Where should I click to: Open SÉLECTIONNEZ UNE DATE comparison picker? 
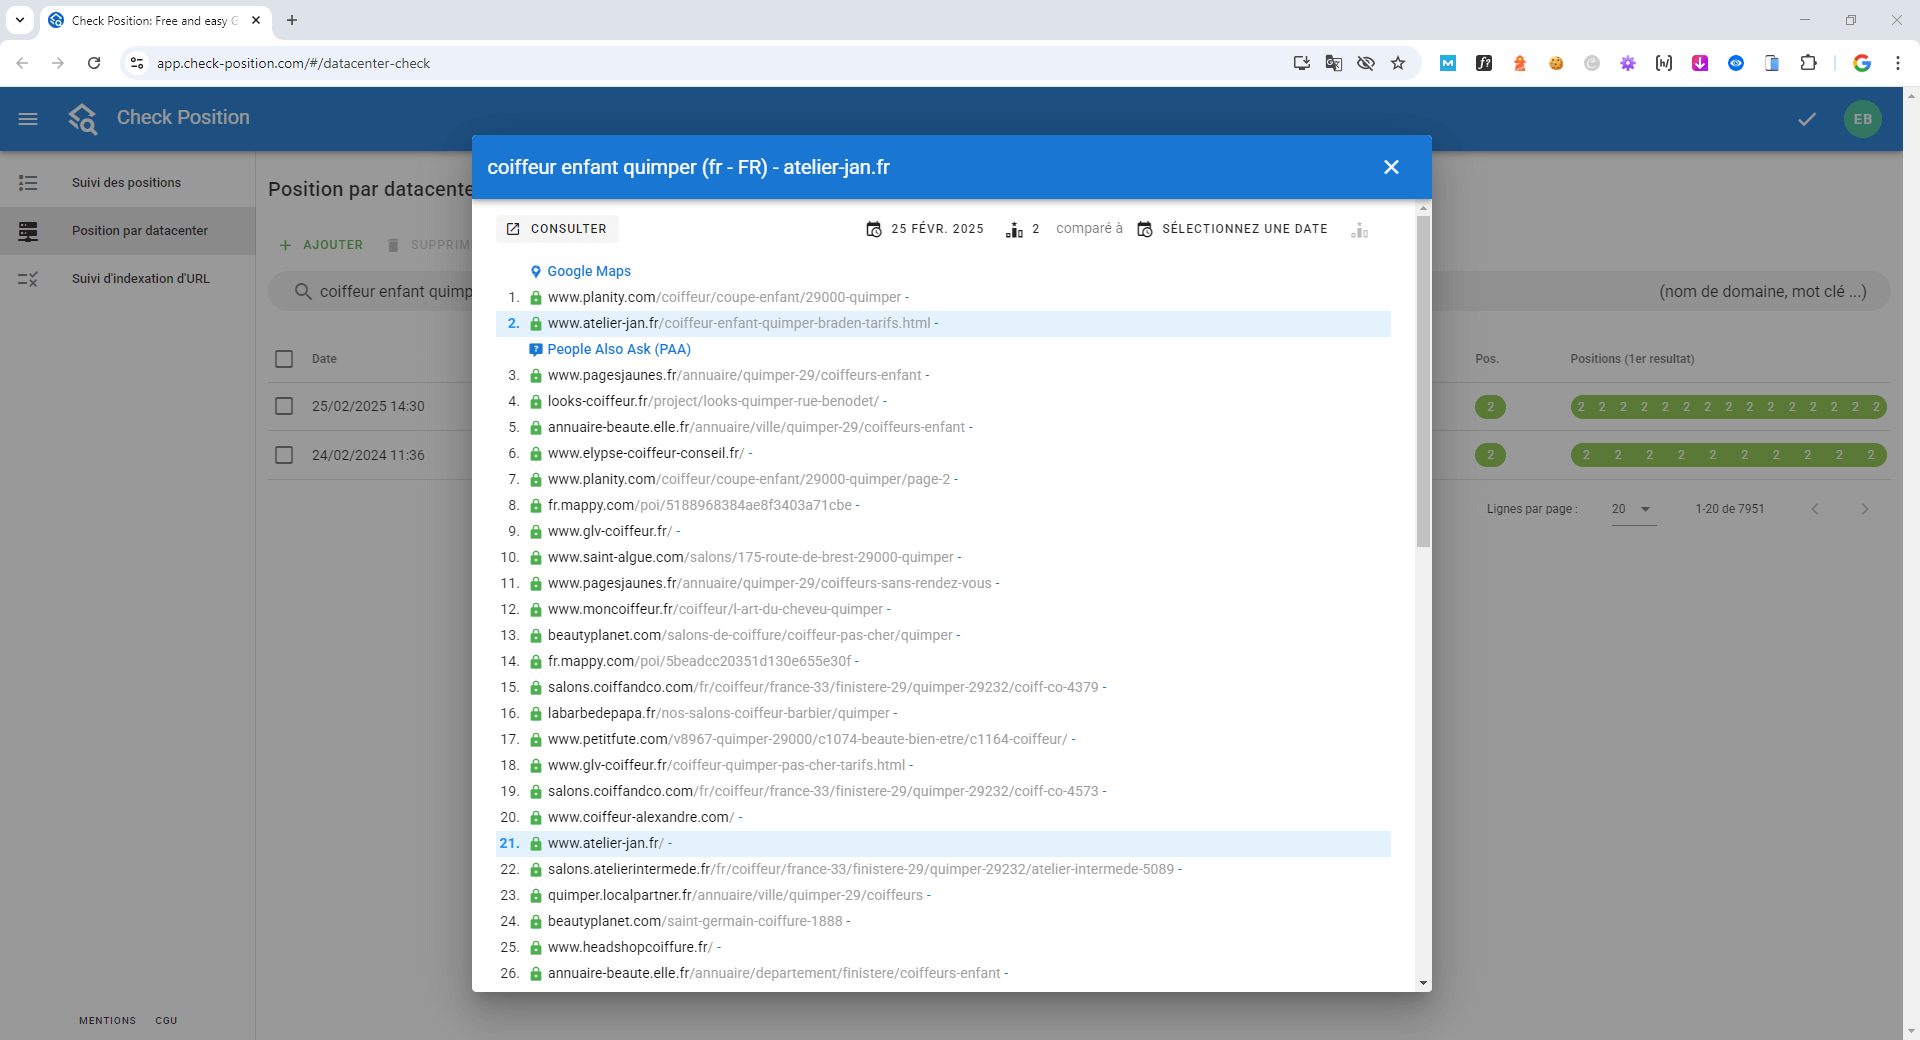click(1233, 229)
